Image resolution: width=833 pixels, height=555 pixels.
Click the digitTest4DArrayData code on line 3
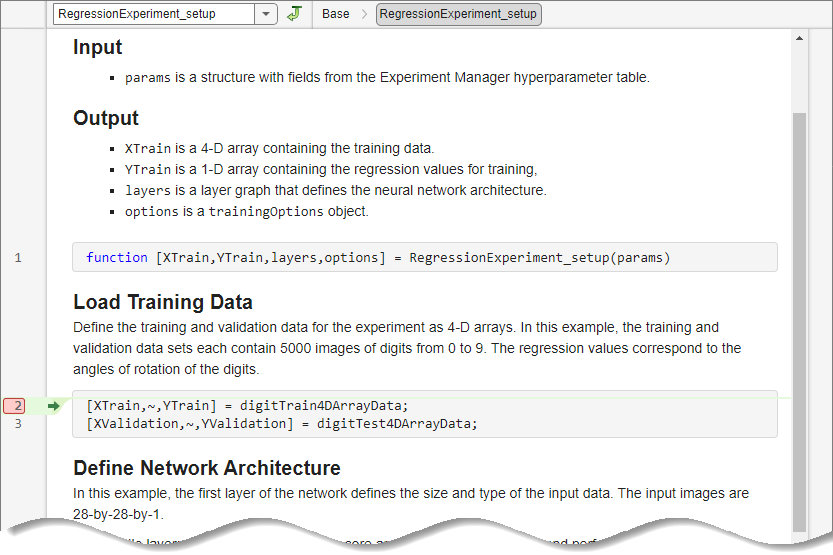(397, 424)
